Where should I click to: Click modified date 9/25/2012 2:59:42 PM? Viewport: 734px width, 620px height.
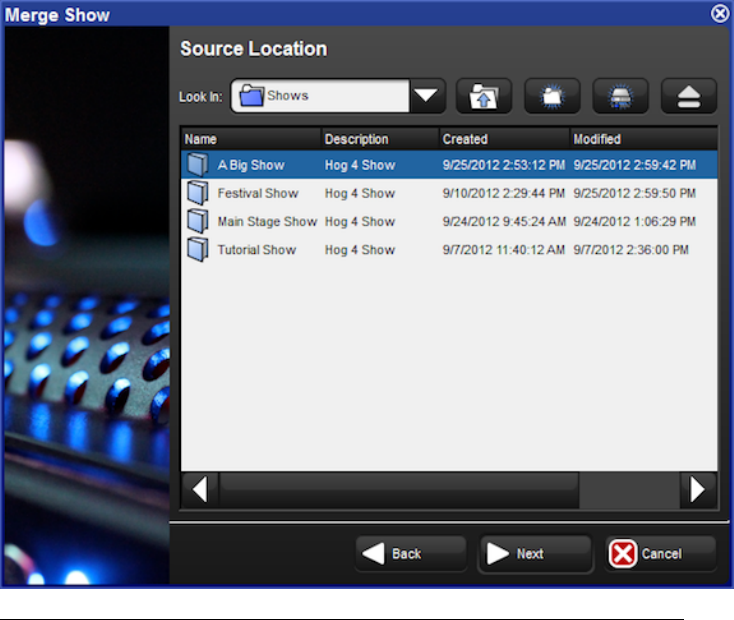(x=634, y=165)
